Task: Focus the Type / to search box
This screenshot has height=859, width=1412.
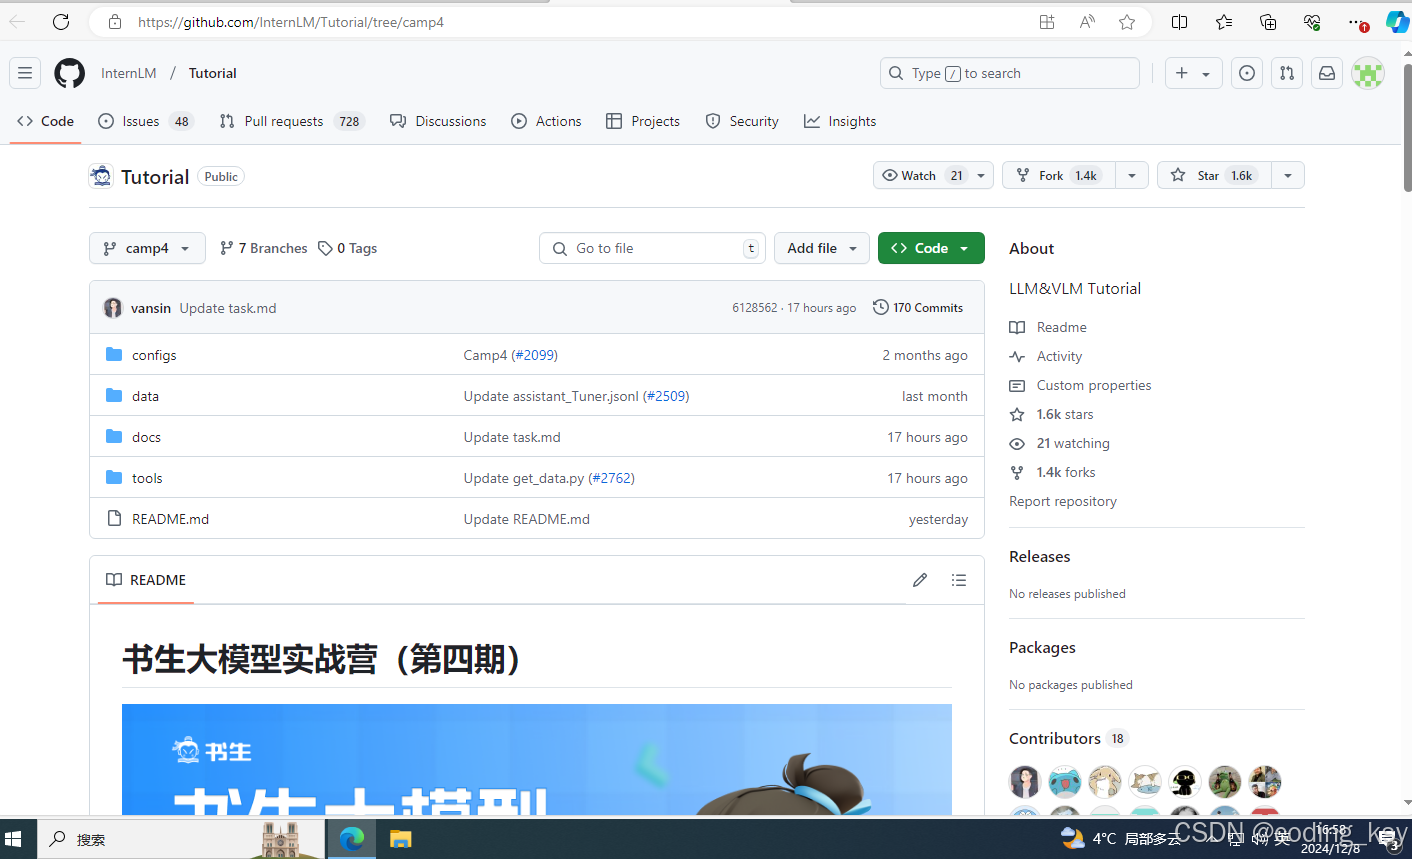Action: [x=1010, y=73]
